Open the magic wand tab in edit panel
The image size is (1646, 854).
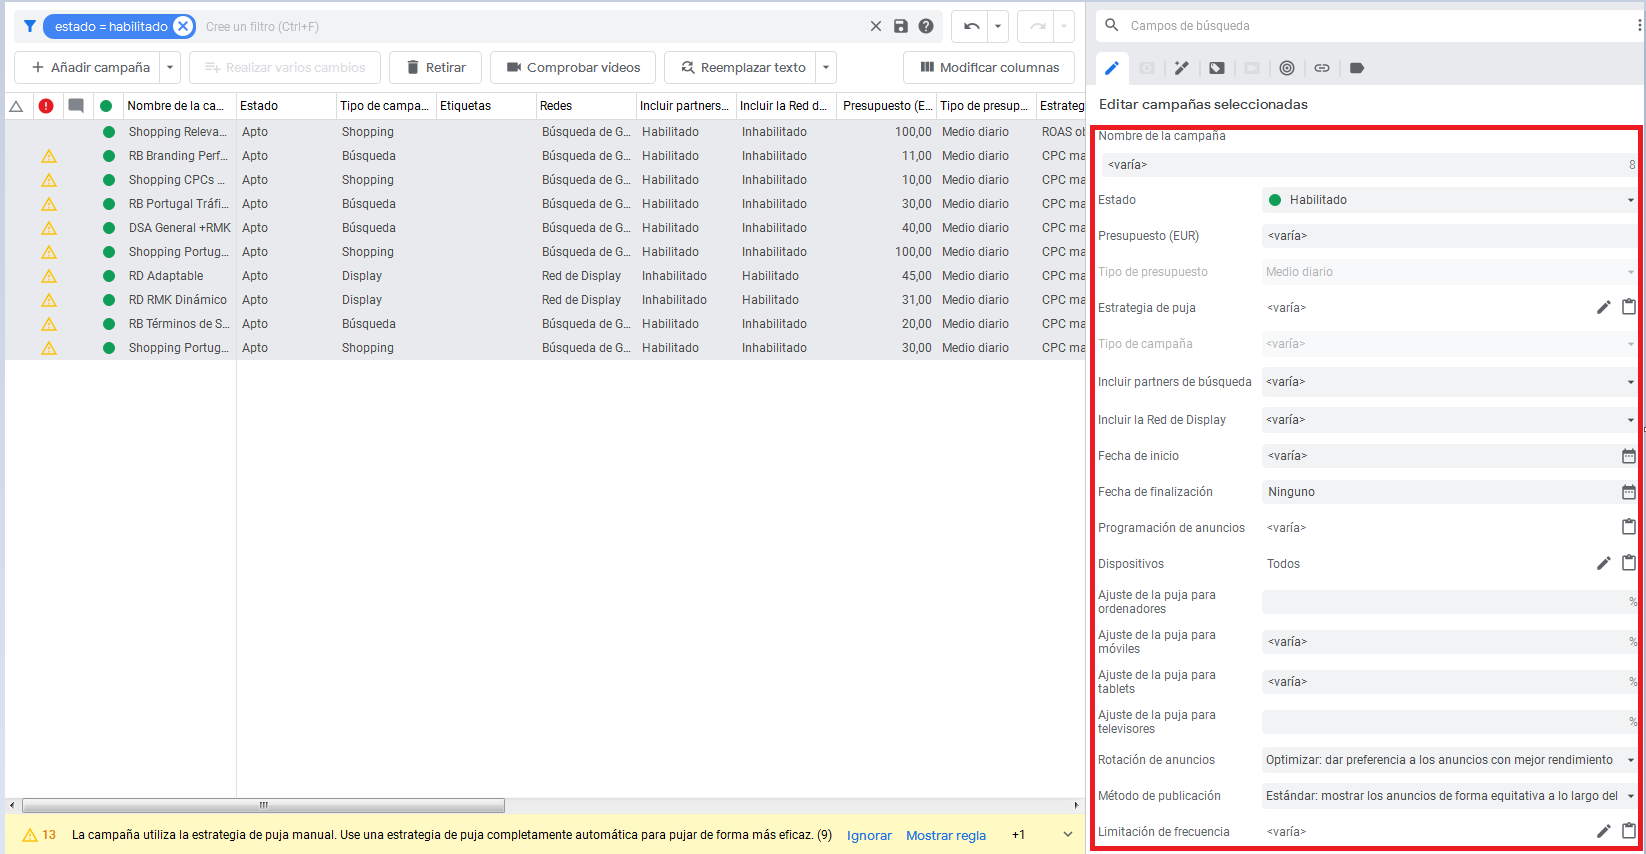pos(1182,68)
